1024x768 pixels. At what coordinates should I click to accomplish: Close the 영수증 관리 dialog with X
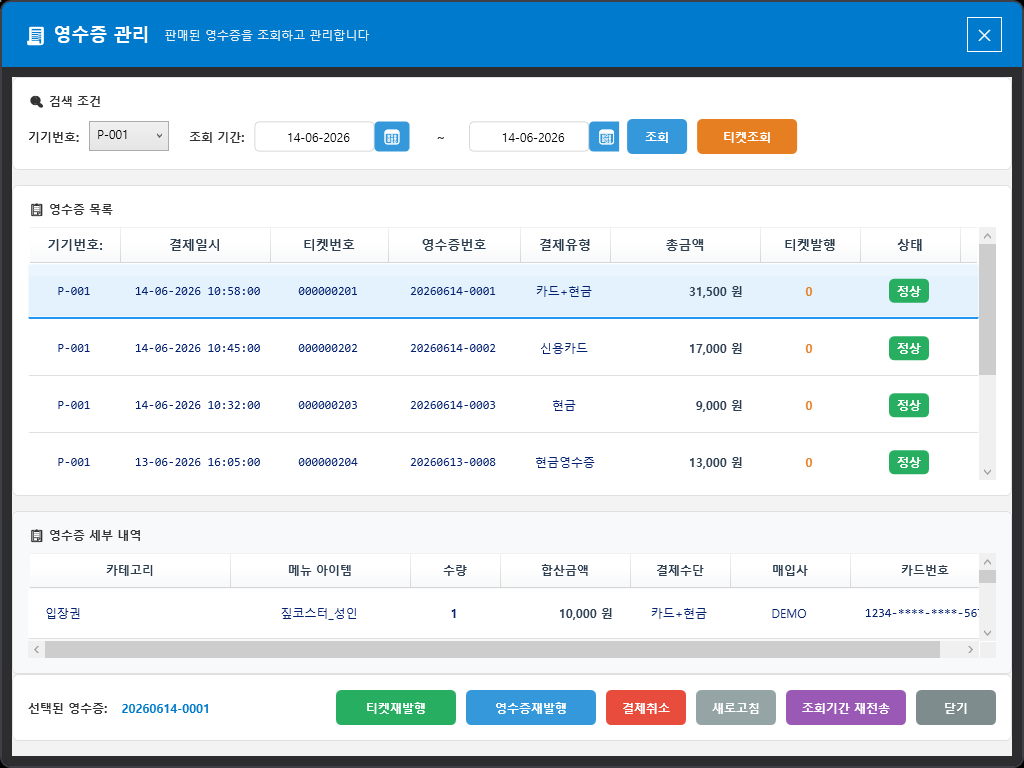coord(984,35)
